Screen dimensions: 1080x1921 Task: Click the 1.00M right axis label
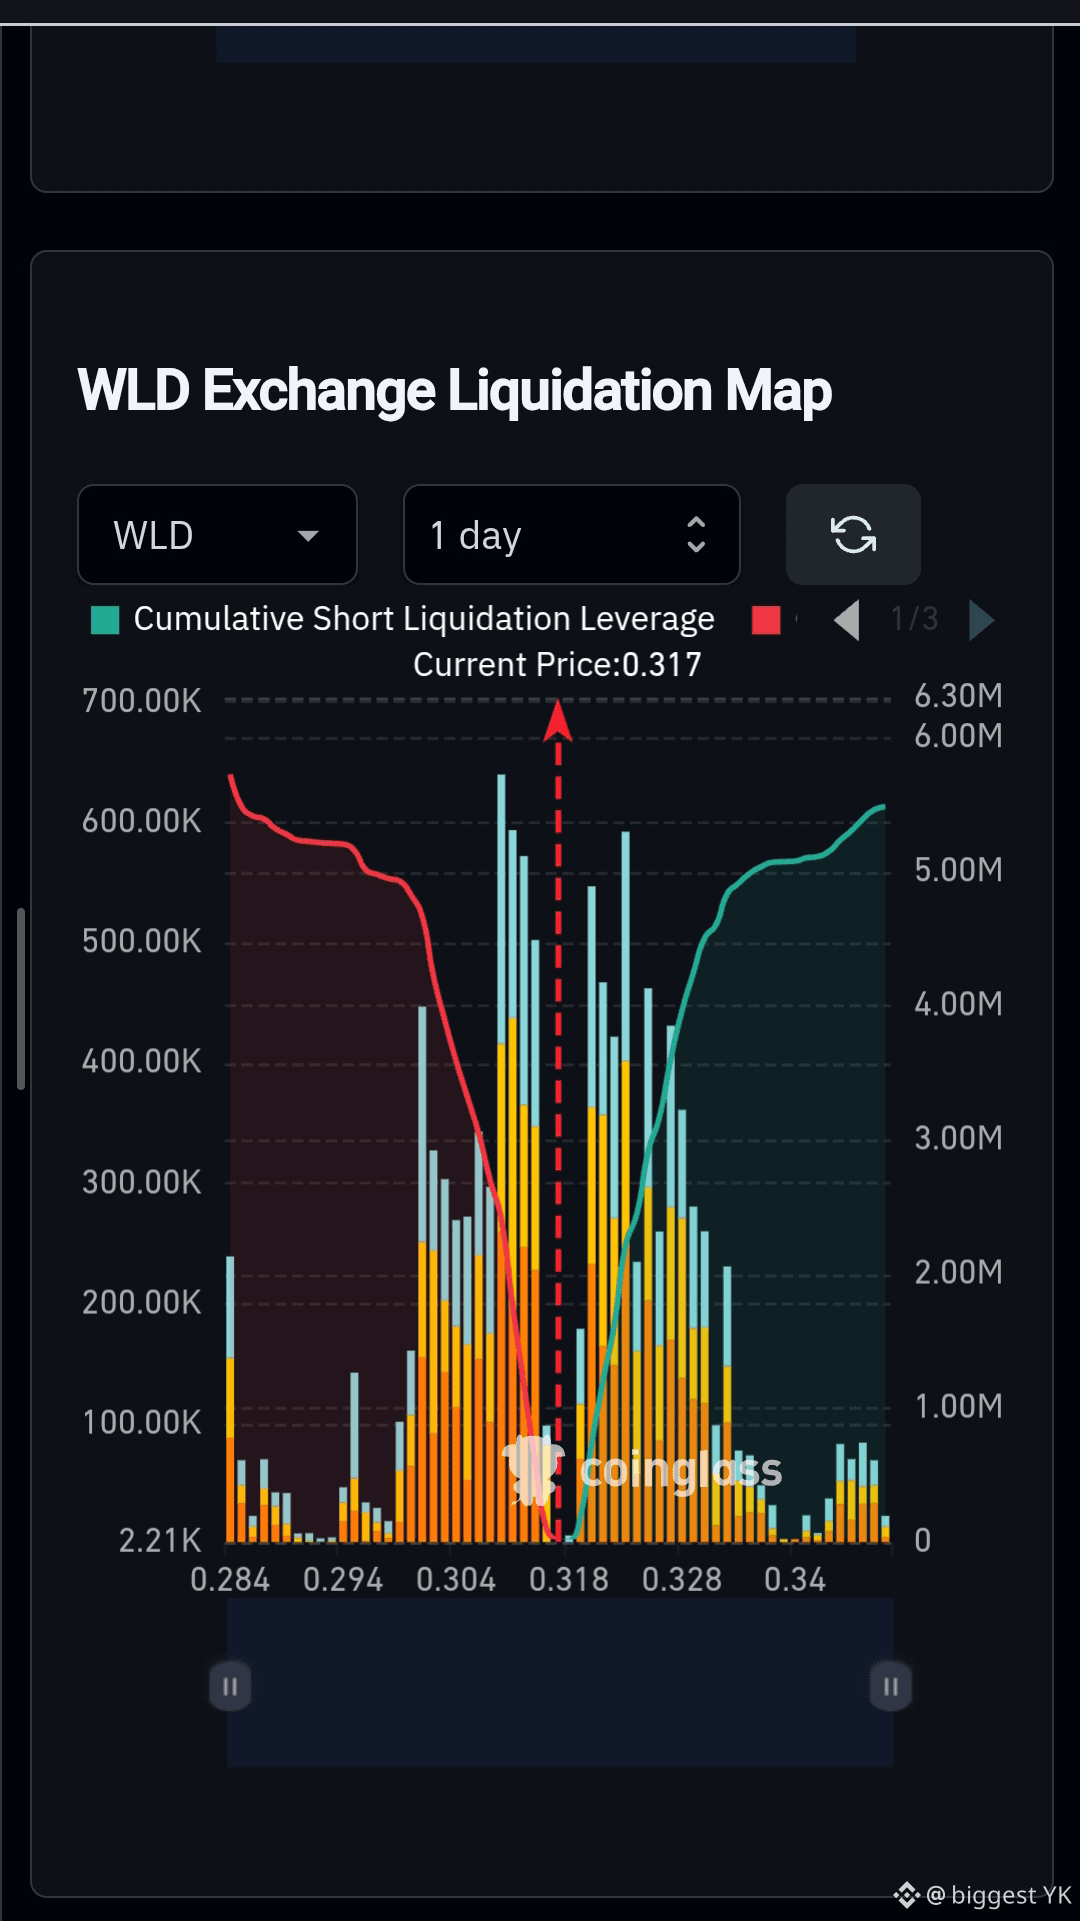(958, 1407)
